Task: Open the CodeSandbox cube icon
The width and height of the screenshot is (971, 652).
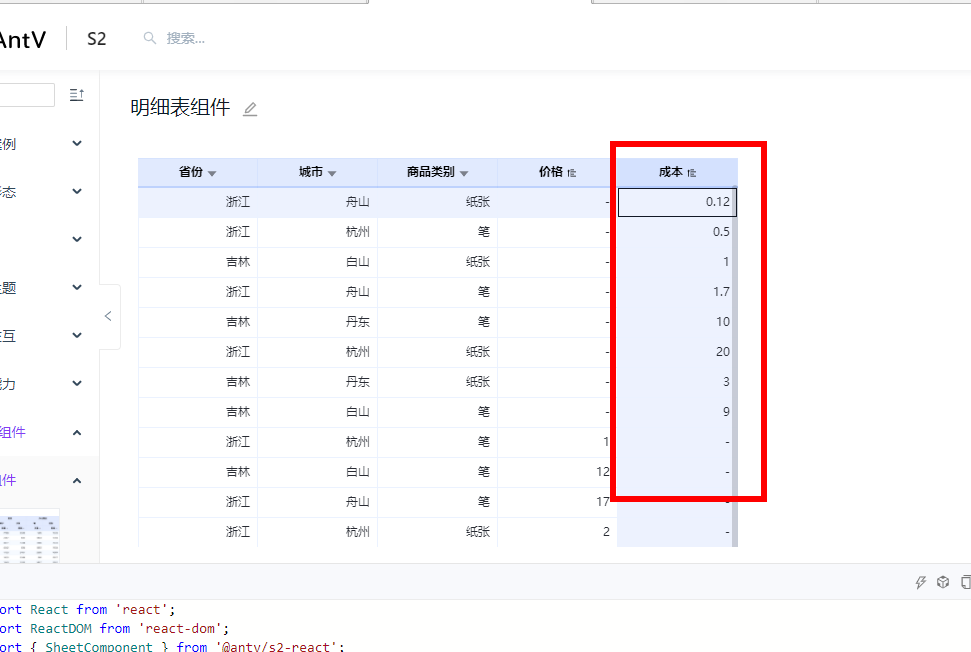Action: (x=943, y=581)
